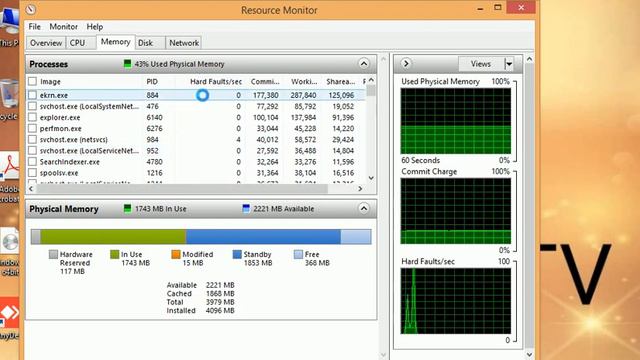Check the svchost.exe (LocalServiceNet...) checkbox
The height and width of the screenshot is (360, 640).
click(33, 150)
